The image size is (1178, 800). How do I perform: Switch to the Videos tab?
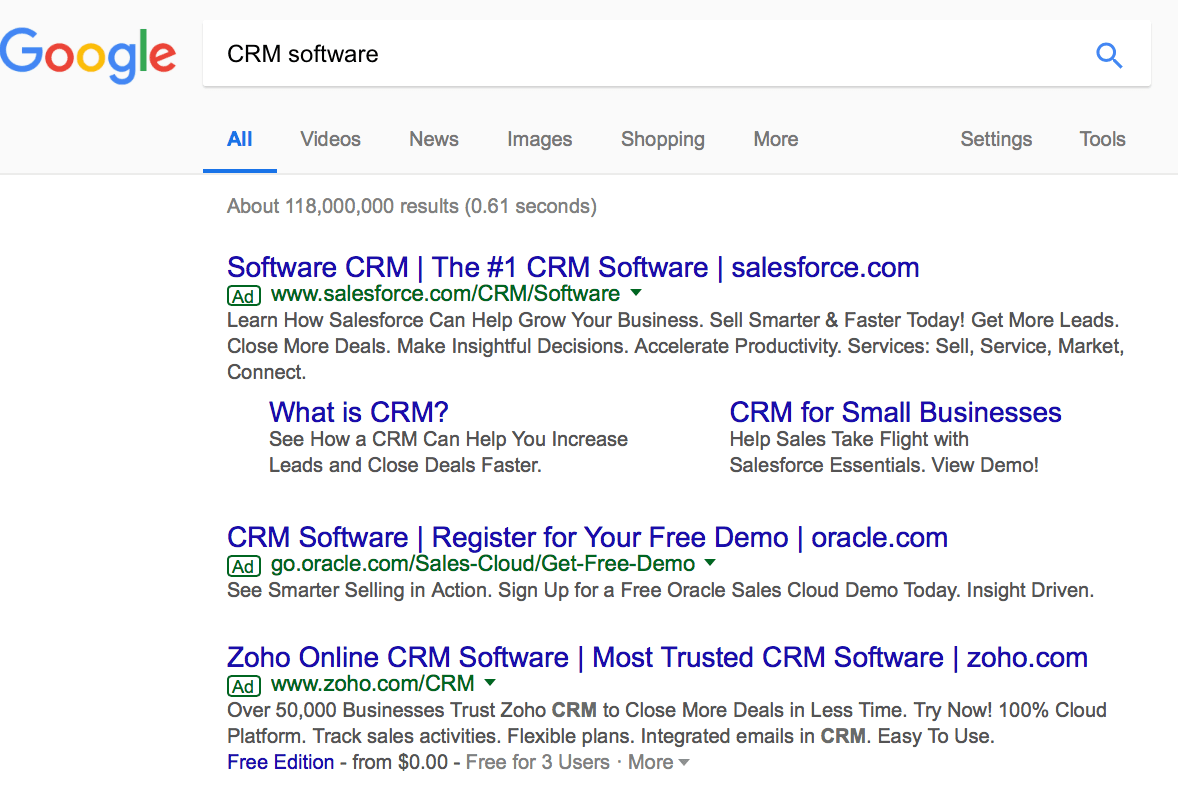point(331,139)
